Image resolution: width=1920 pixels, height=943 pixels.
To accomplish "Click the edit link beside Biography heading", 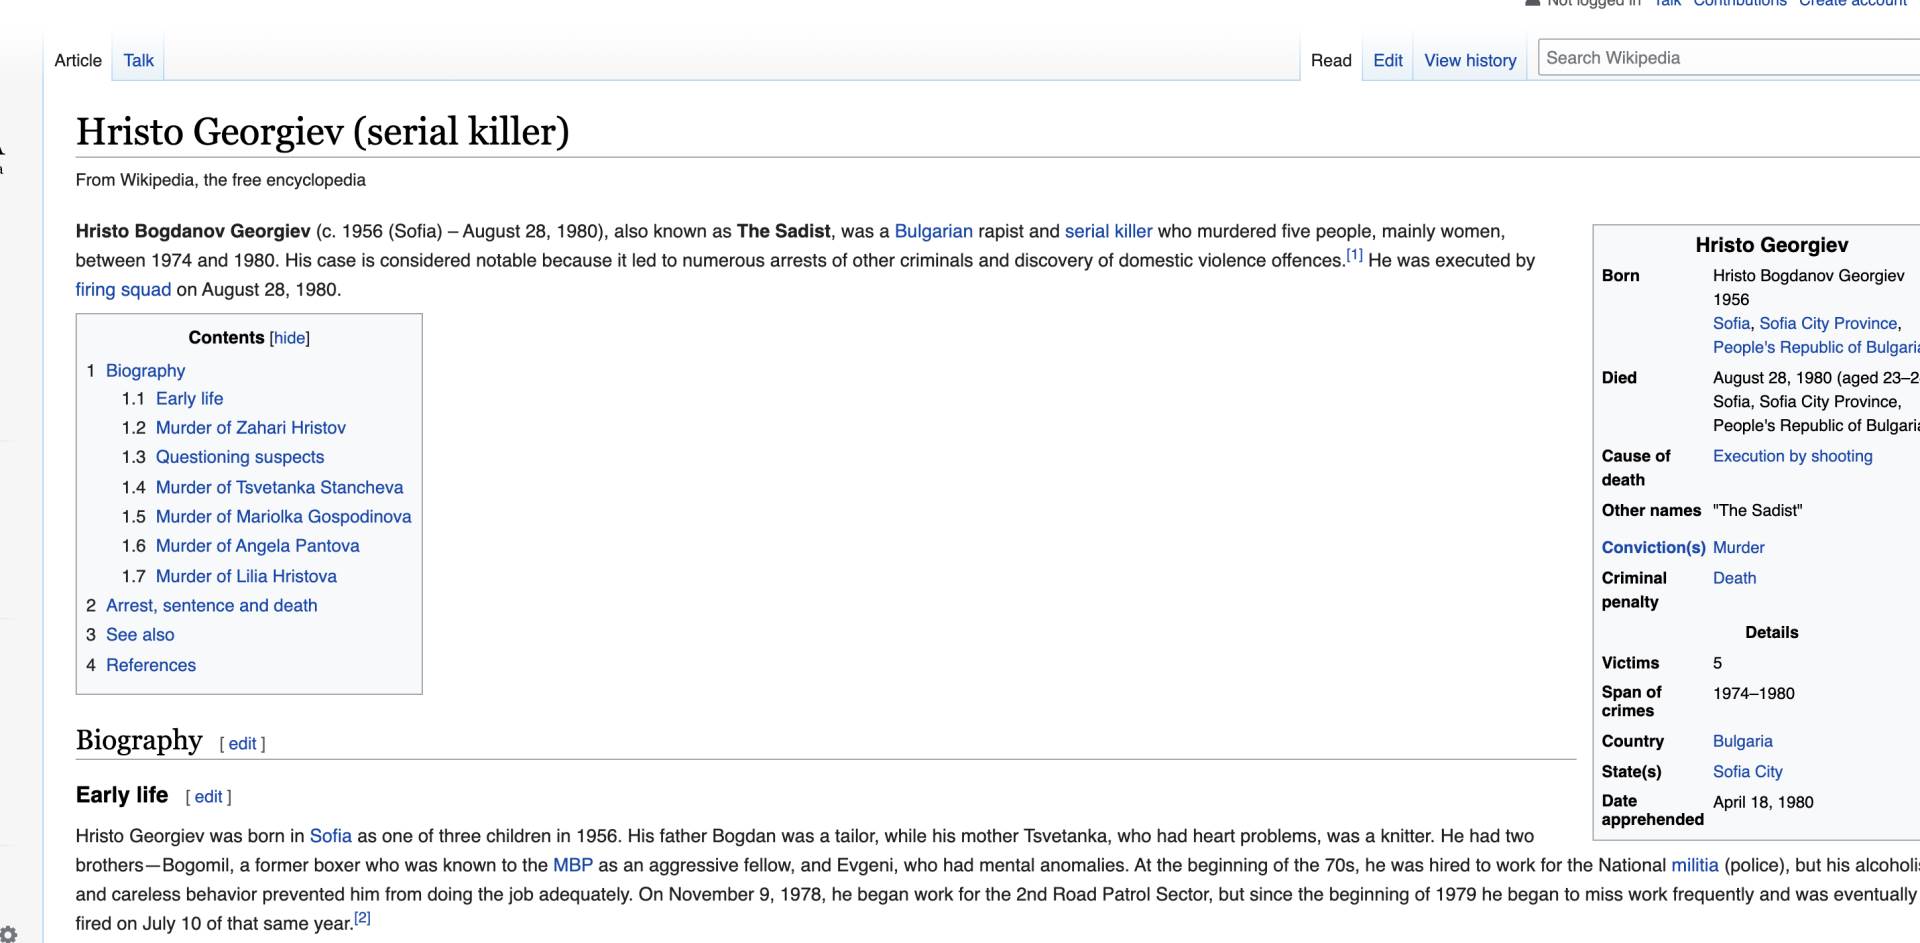I will 242,743.
